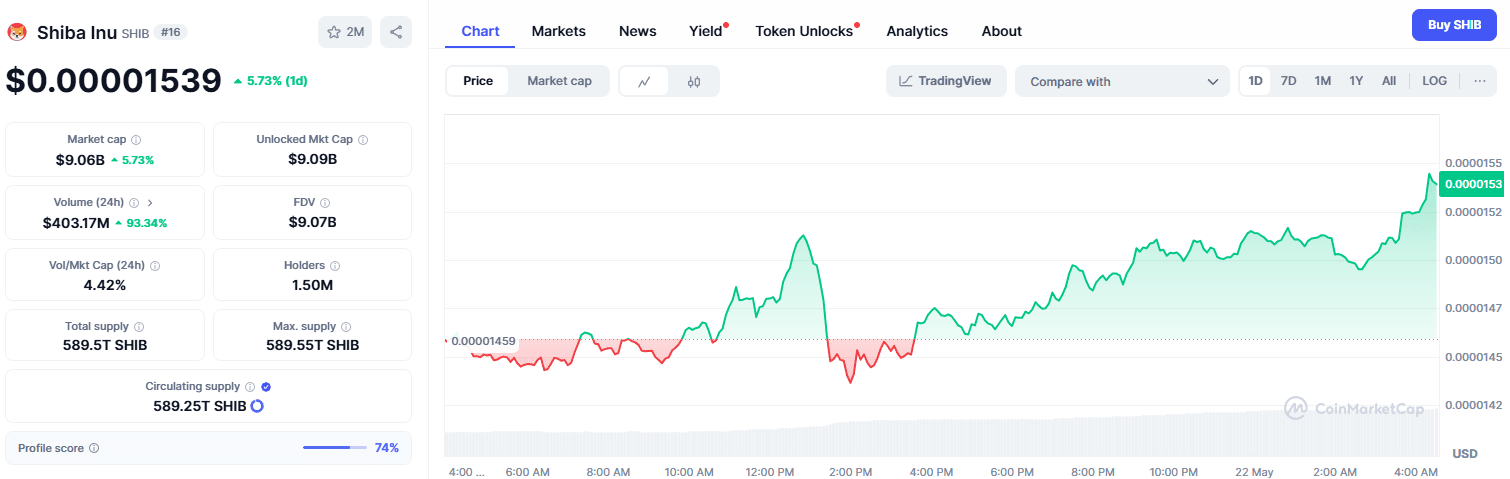Click the 12:00 PM time axis label
This screenshot has height=479, width=1510.
pos(770,472)
